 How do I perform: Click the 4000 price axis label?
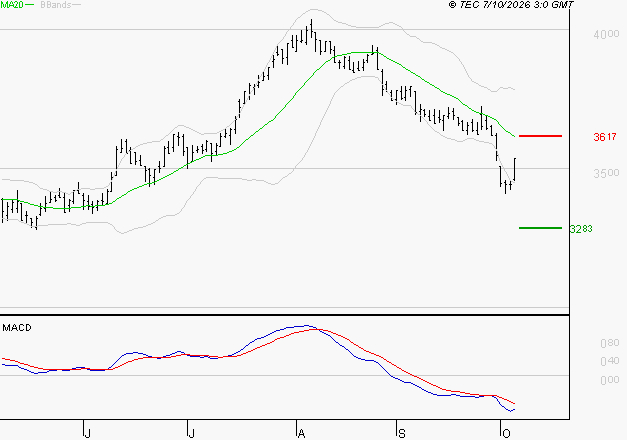[606, 34]
